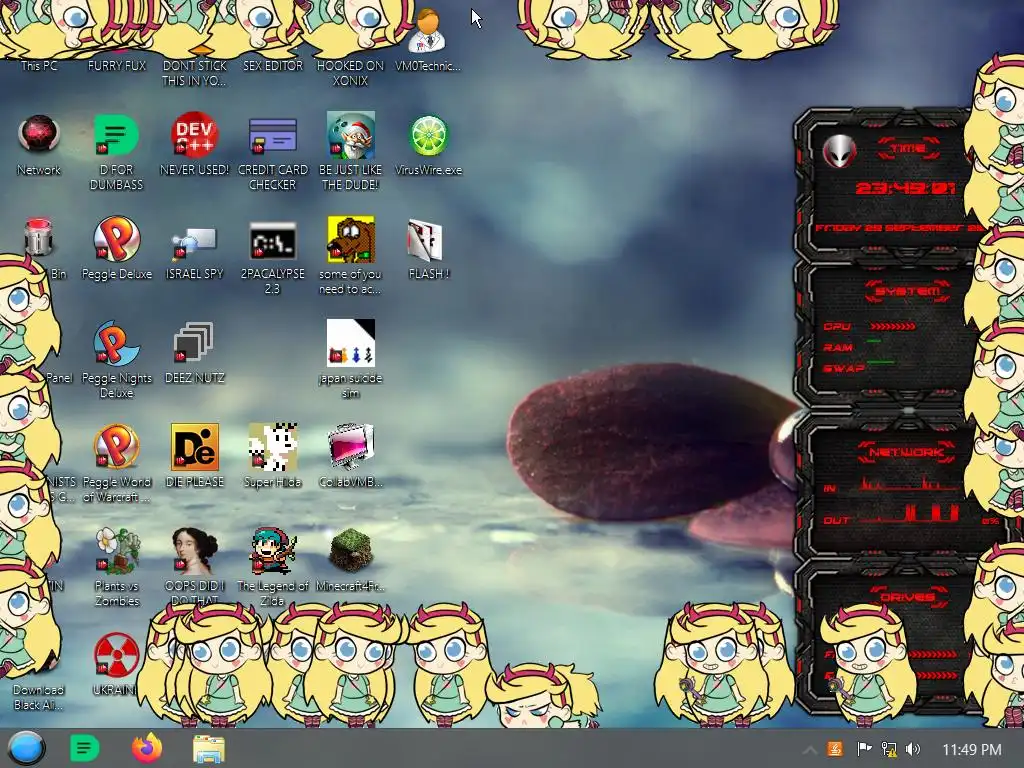Expand the hidden tray icons chevron
The height and width of the screenshot is (768, 1024).
[809, 750]
